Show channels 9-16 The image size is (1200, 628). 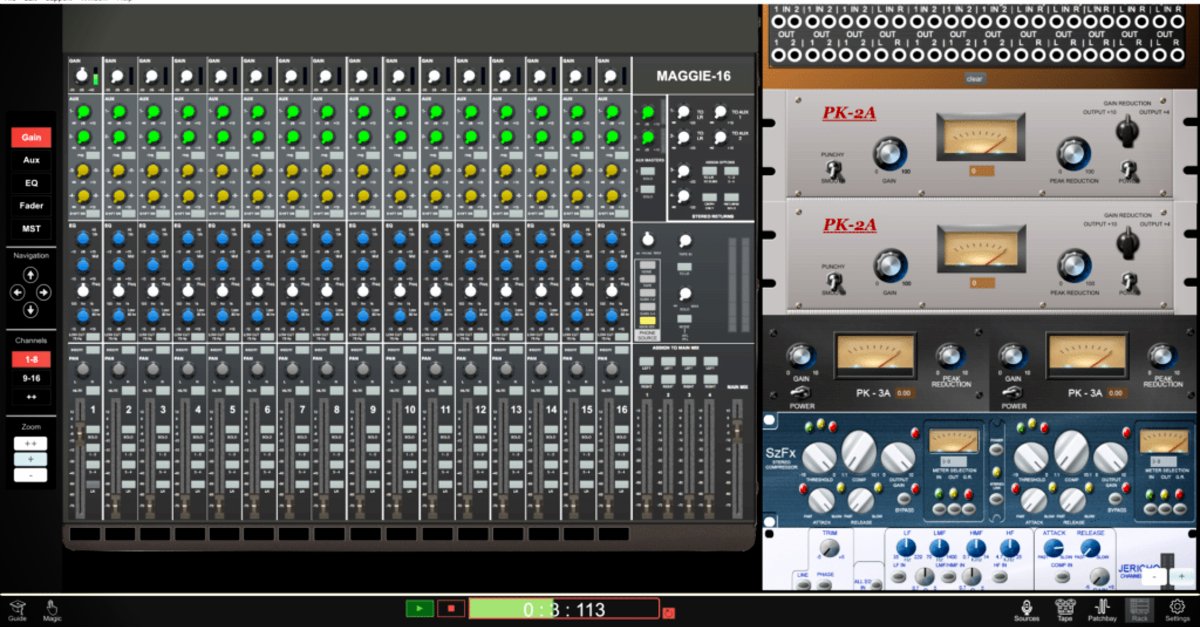click(31, 378)
